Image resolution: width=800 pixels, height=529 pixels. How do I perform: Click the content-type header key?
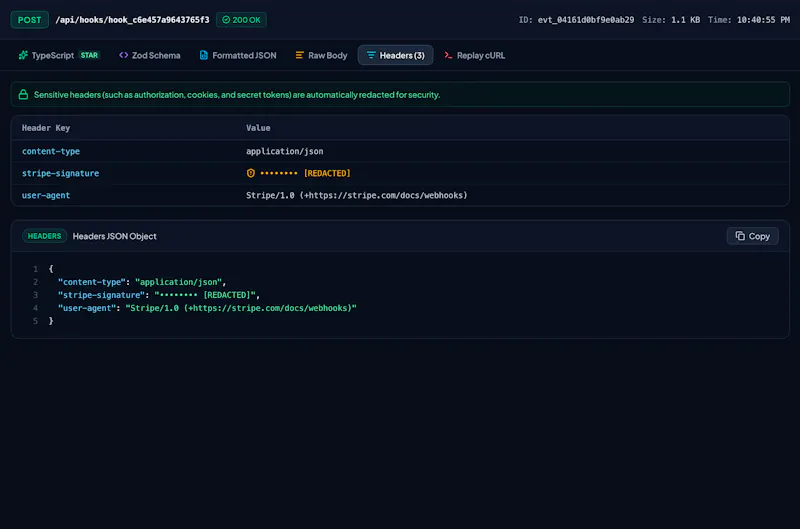click(51, 151)
